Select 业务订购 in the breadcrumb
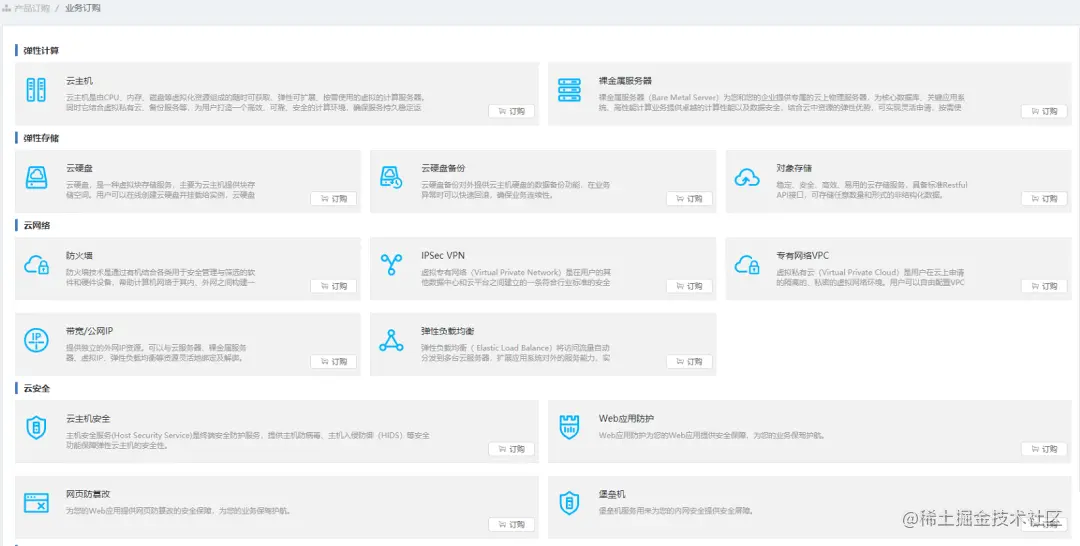The image size is (1080, 546). (83, 8)
